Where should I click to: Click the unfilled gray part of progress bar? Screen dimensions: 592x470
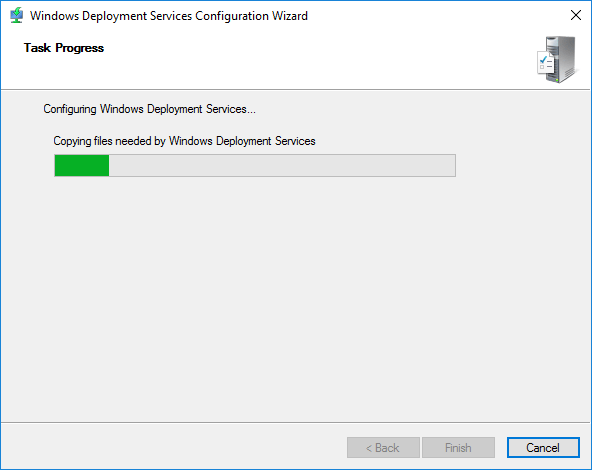point(282,165)
